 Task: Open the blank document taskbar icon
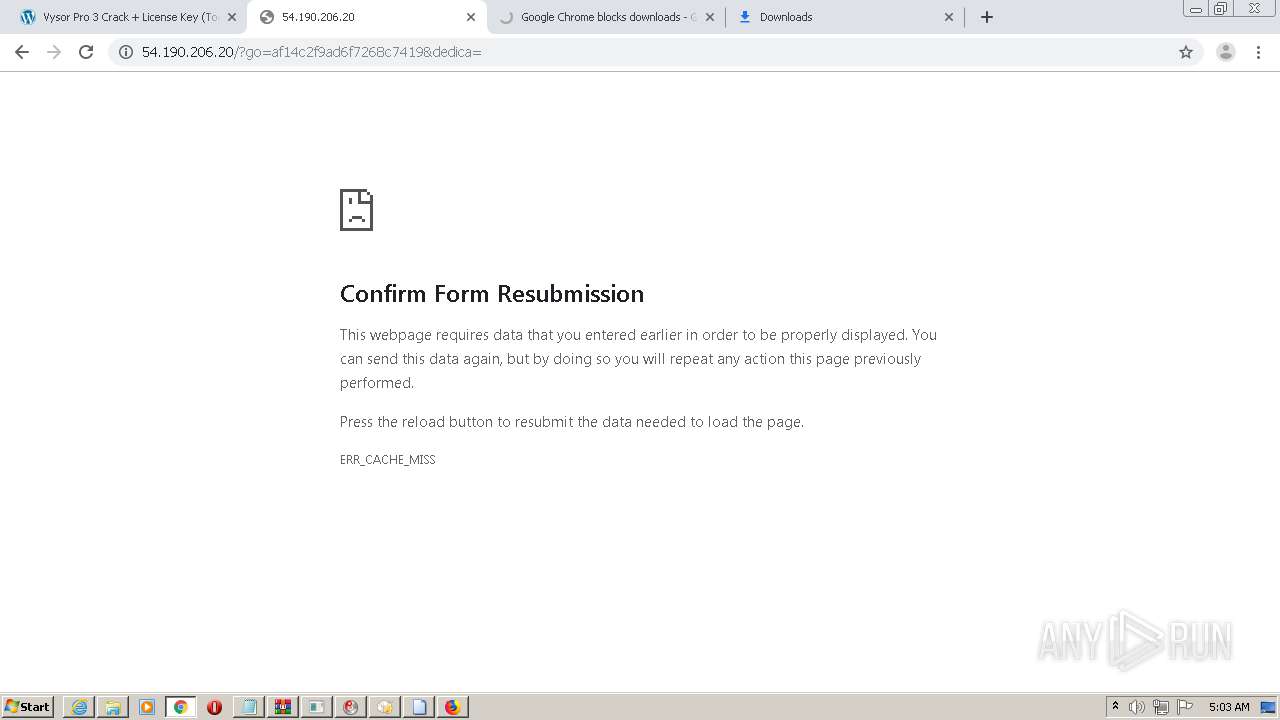[418, 707]
